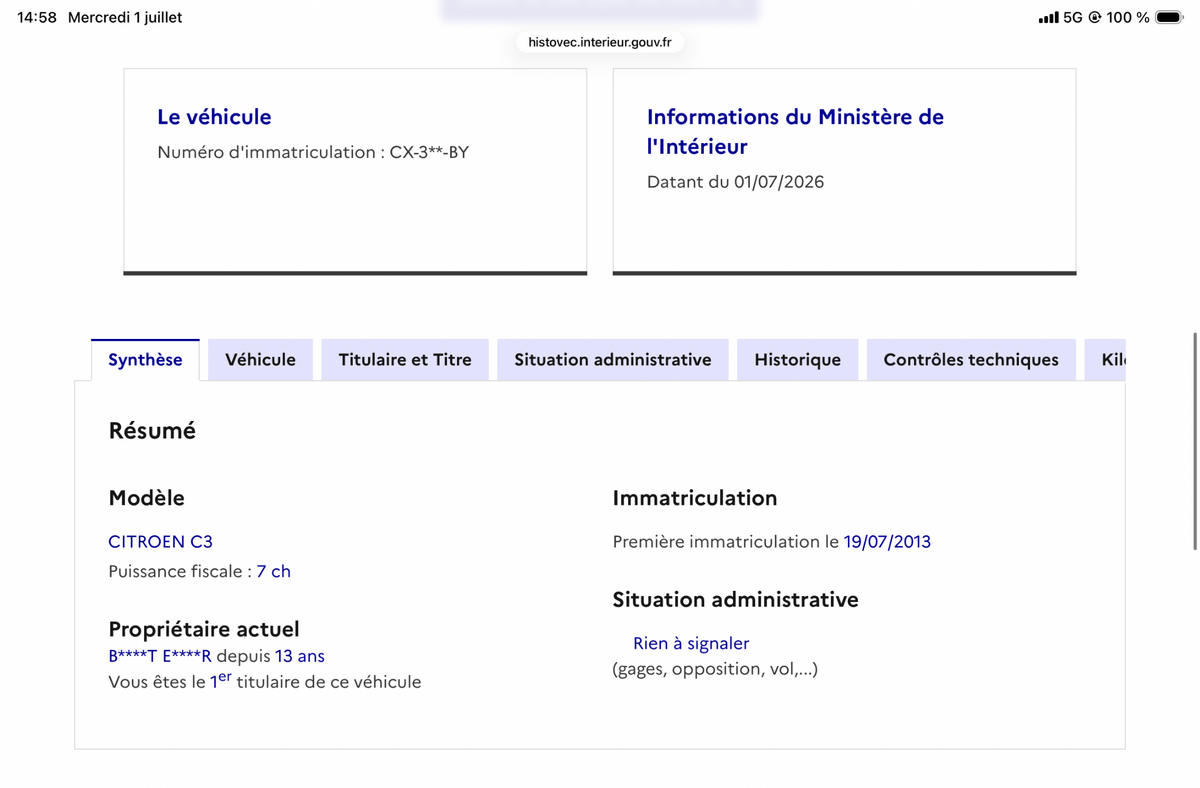Click the Propriétaire actuel heading
Image resolution: width=1200 pixels, height=788 pixels.
click(x=204, y=629)
